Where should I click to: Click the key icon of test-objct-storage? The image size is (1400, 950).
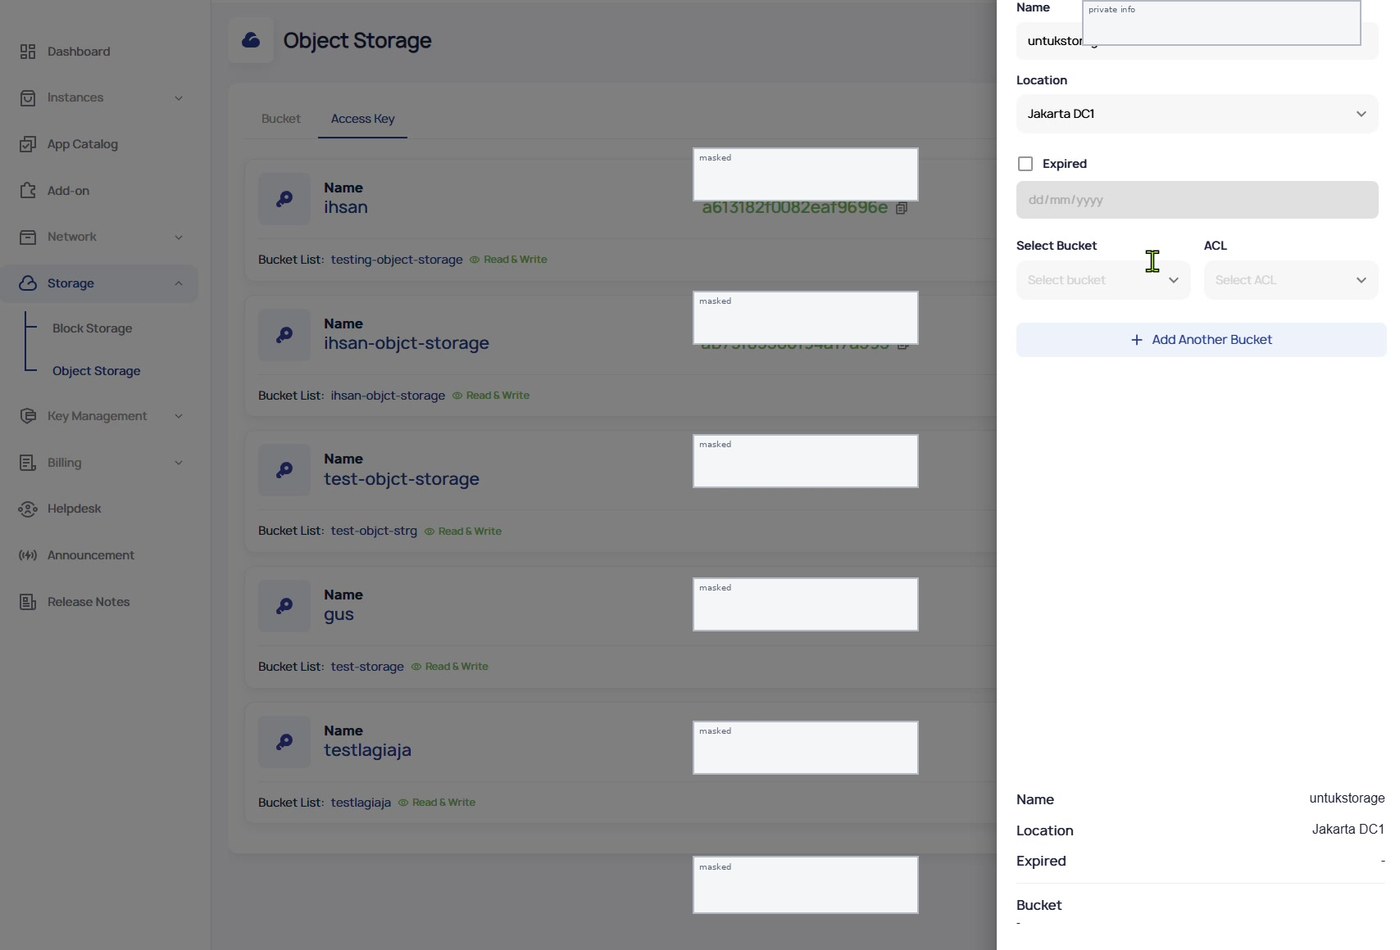point(285,469)
